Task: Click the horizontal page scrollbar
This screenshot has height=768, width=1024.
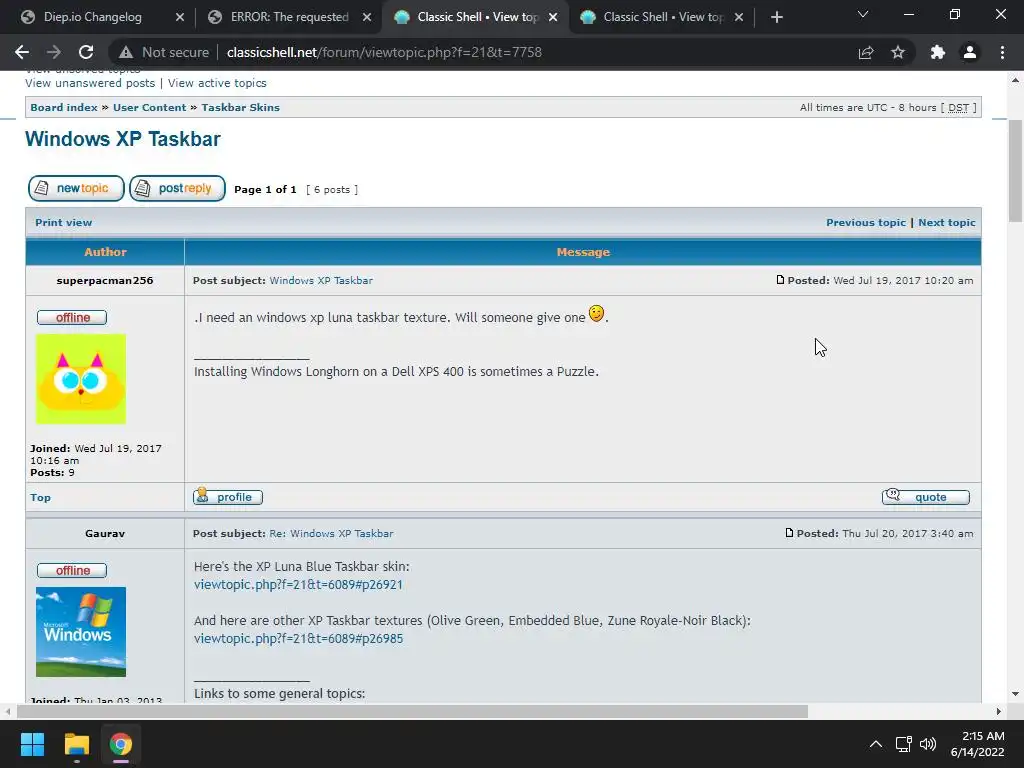Action: tap(412, 711)
